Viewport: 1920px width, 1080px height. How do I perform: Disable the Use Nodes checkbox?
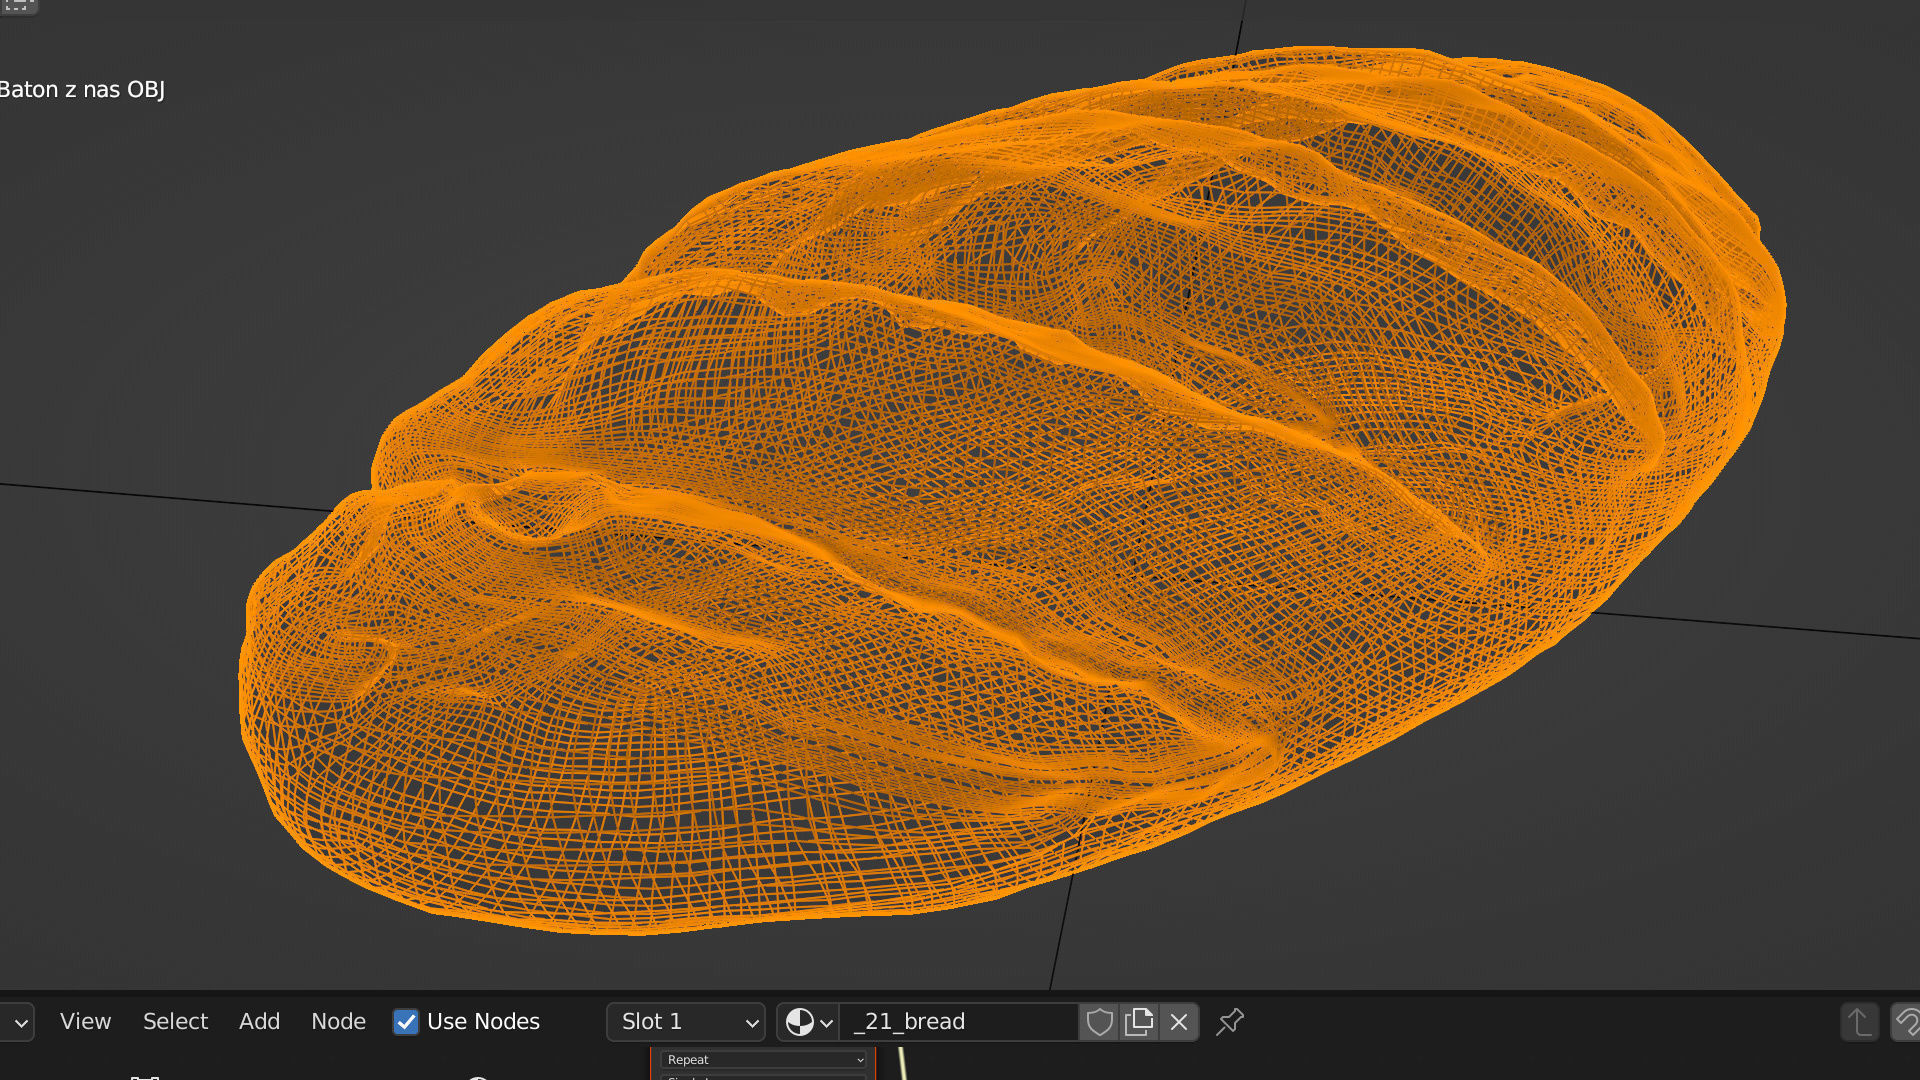coord(406,1022)
